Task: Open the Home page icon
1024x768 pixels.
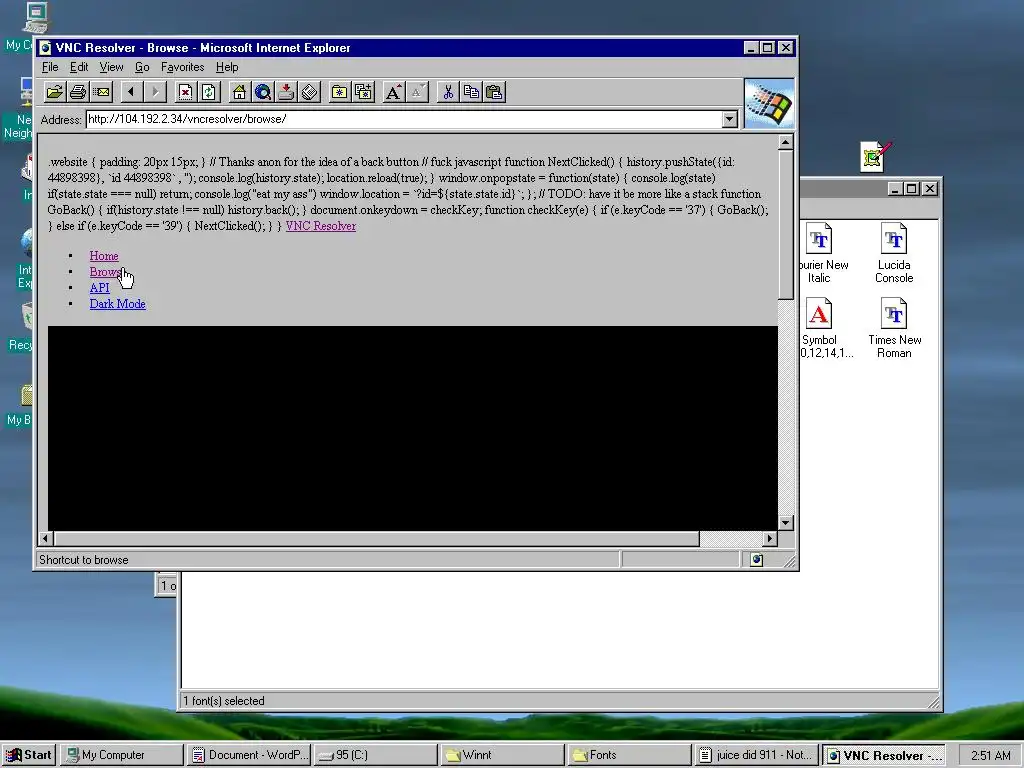Action: point(239,92)
